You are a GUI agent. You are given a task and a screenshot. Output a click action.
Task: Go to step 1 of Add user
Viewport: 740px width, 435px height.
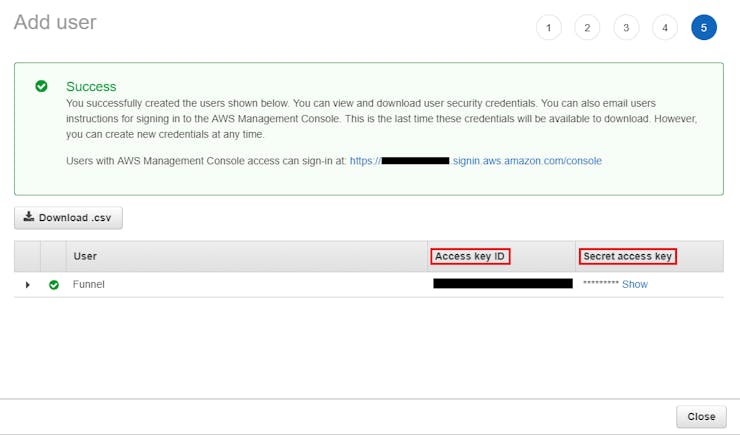click(548, 28)
